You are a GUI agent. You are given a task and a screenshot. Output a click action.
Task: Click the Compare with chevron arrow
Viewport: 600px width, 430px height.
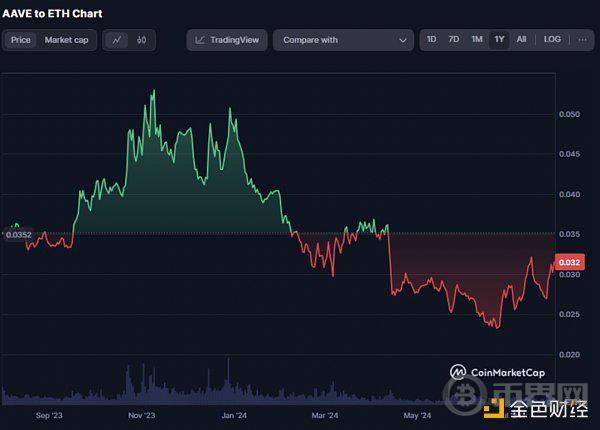coord(403,40)
